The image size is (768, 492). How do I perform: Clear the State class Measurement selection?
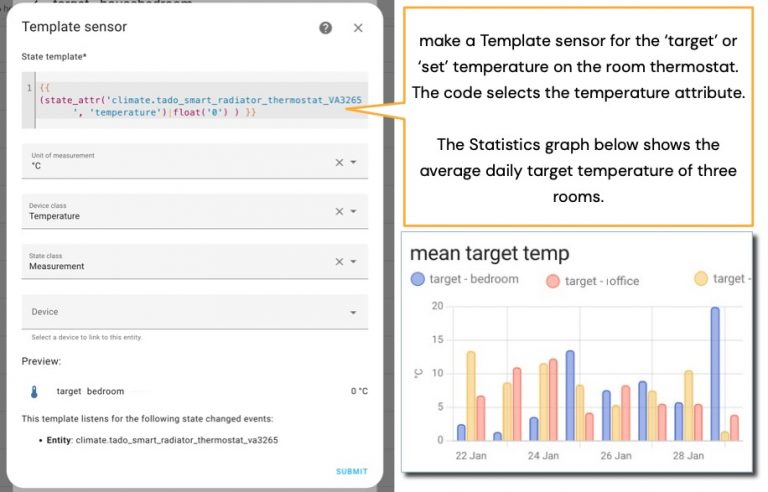pos(339,262)
